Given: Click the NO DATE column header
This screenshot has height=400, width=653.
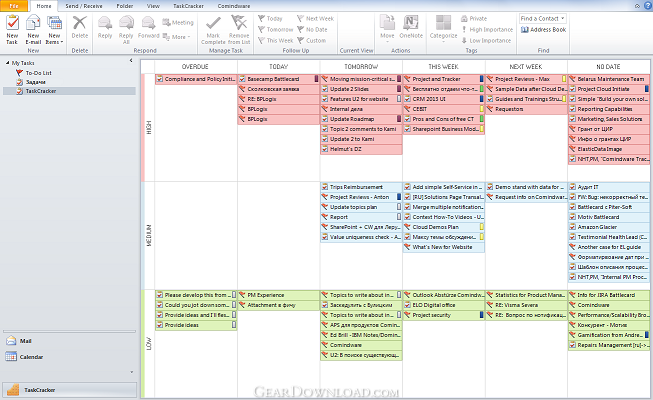Looking at the screenshot, I should point(608,67).
